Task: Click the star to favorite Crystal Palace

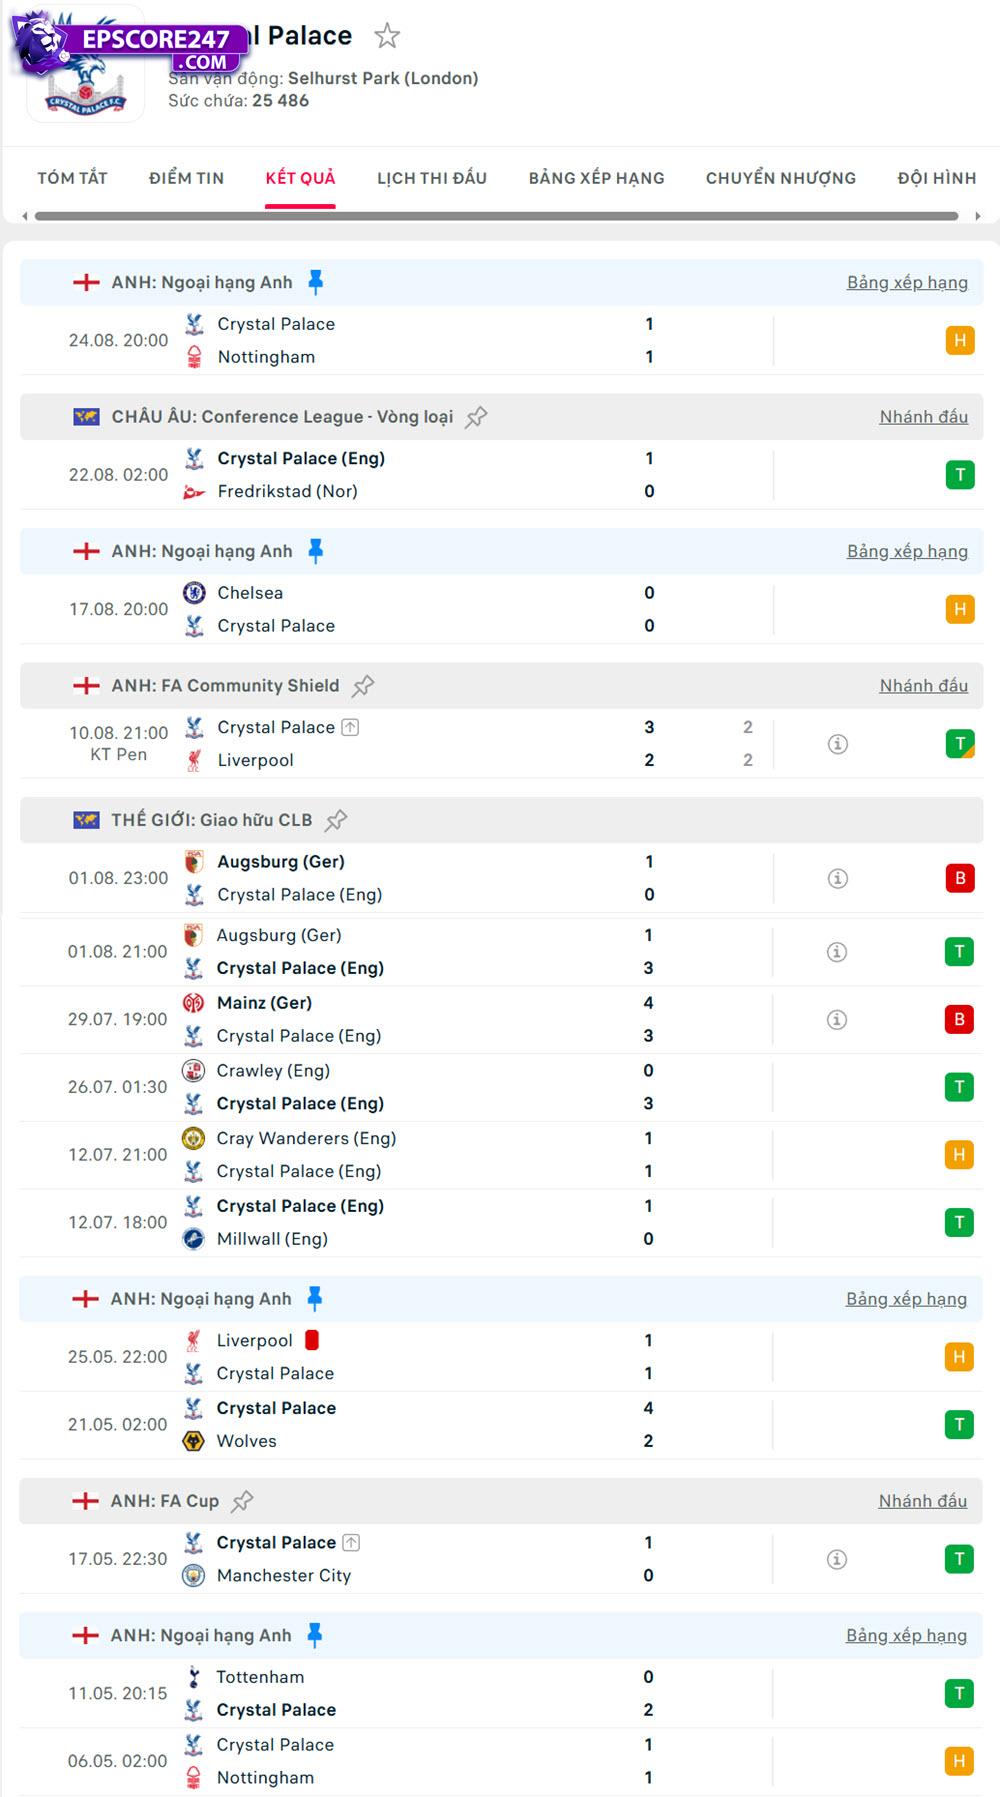Action: 387,35
